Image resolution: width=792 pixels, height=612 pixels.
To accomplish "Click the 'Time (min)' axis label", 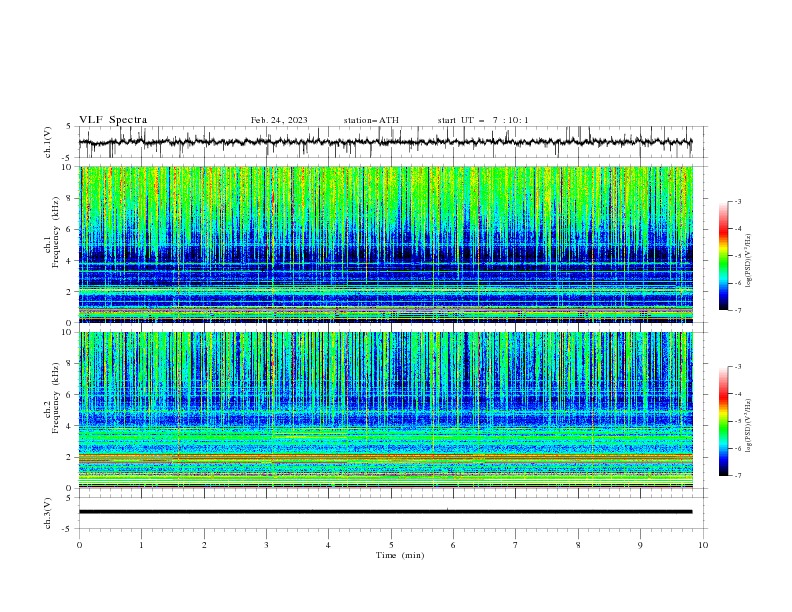I will pyautogui.click(x=400, y=555).
